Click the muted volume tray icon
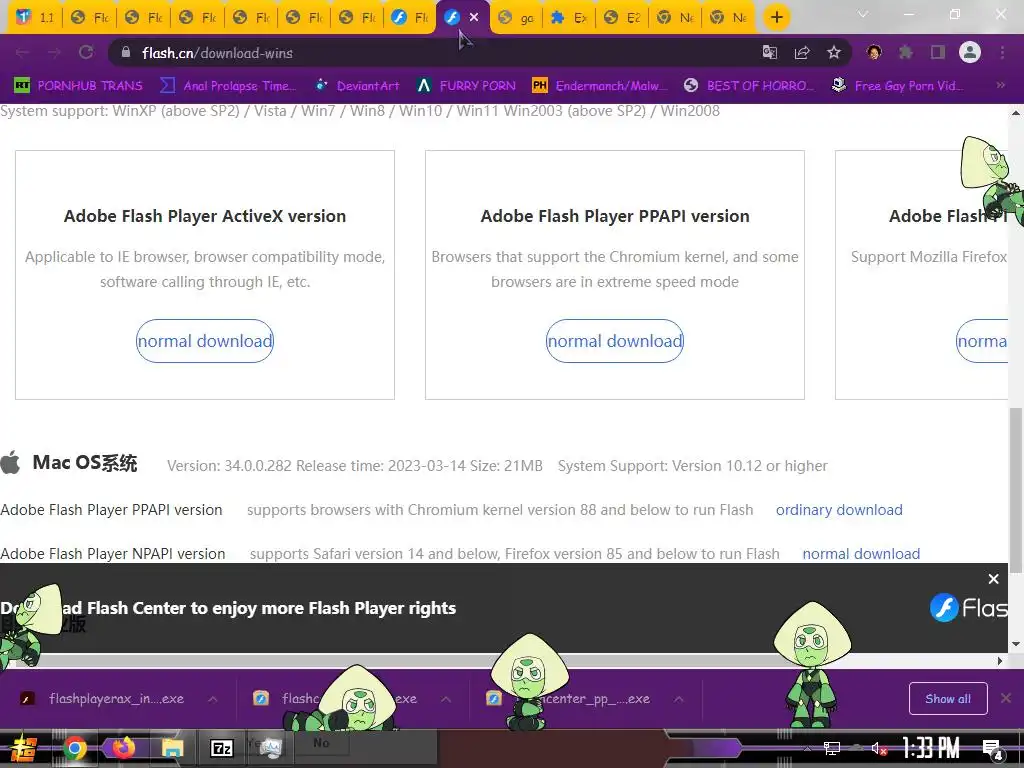The width and height of the screenshot is (1024, 768). 879,748
